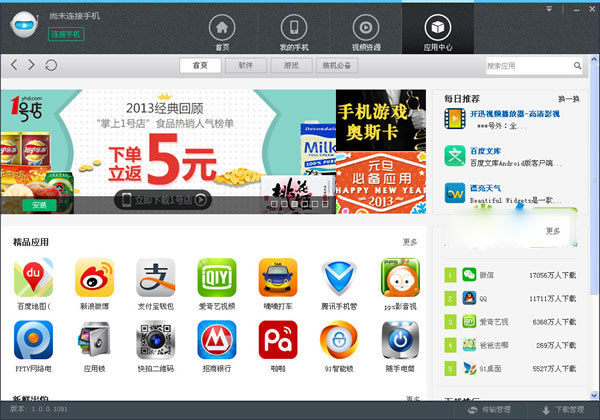Open the 新浪微博 app icon

click(x=95, y=278)
